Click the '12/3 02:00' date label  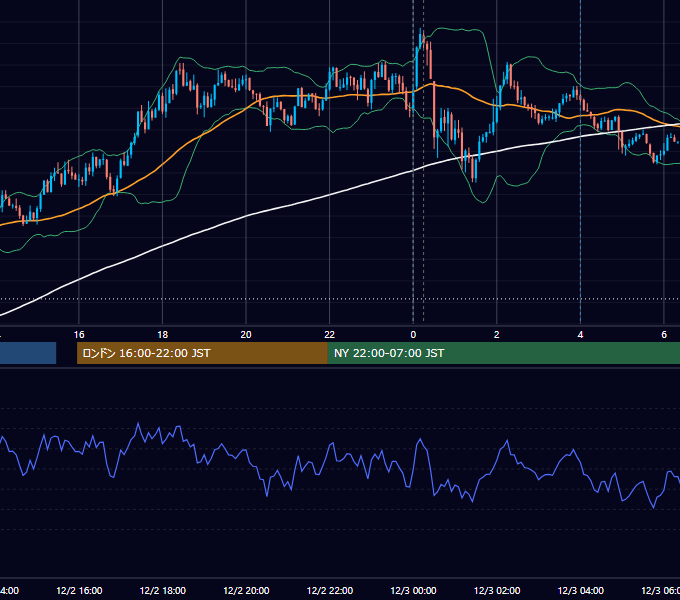pyautogui.click(x=497, y=591)
